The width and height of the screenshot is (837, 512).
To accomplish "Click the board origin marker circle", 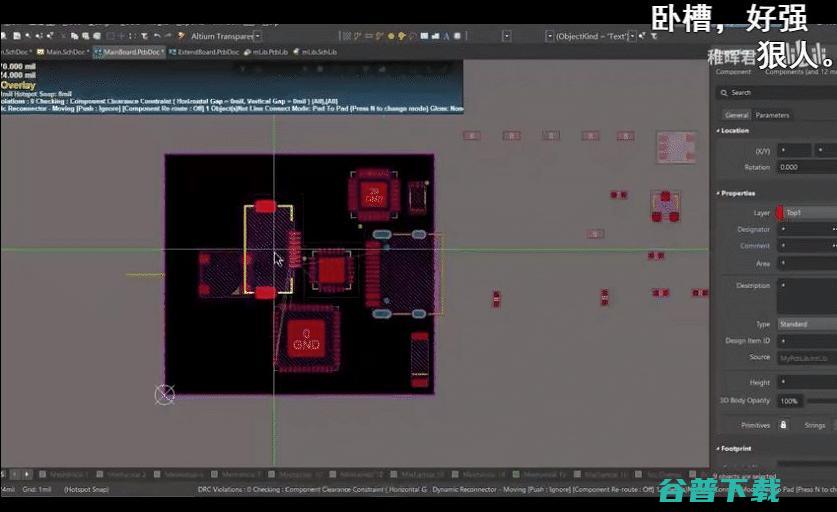I will pyautogui.click(x=164, y=395).
